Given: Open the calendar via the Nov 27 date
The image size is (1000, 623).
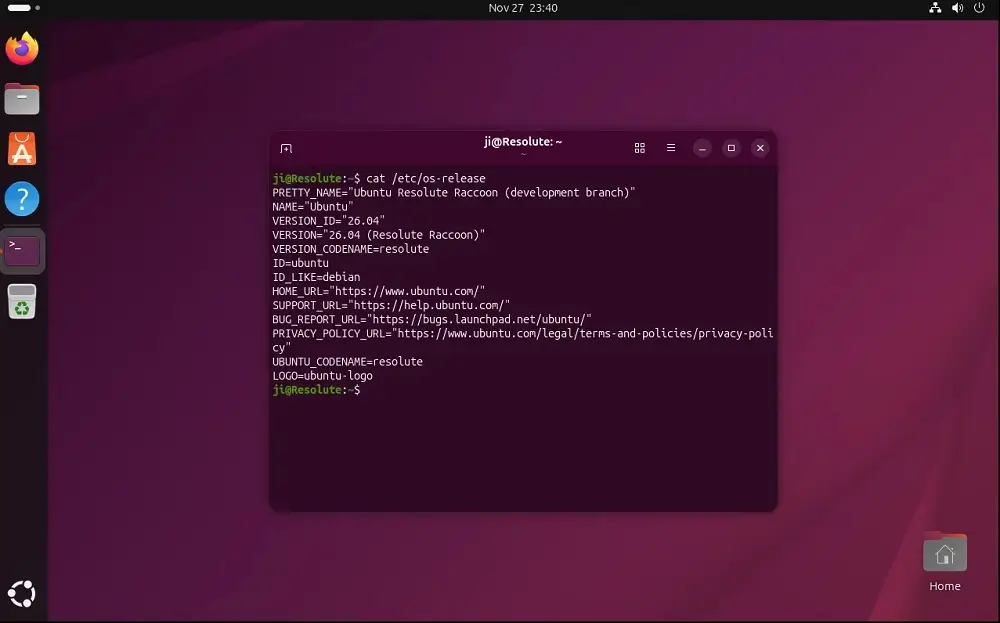Looking at the screenshot, I should pos(523,8).
